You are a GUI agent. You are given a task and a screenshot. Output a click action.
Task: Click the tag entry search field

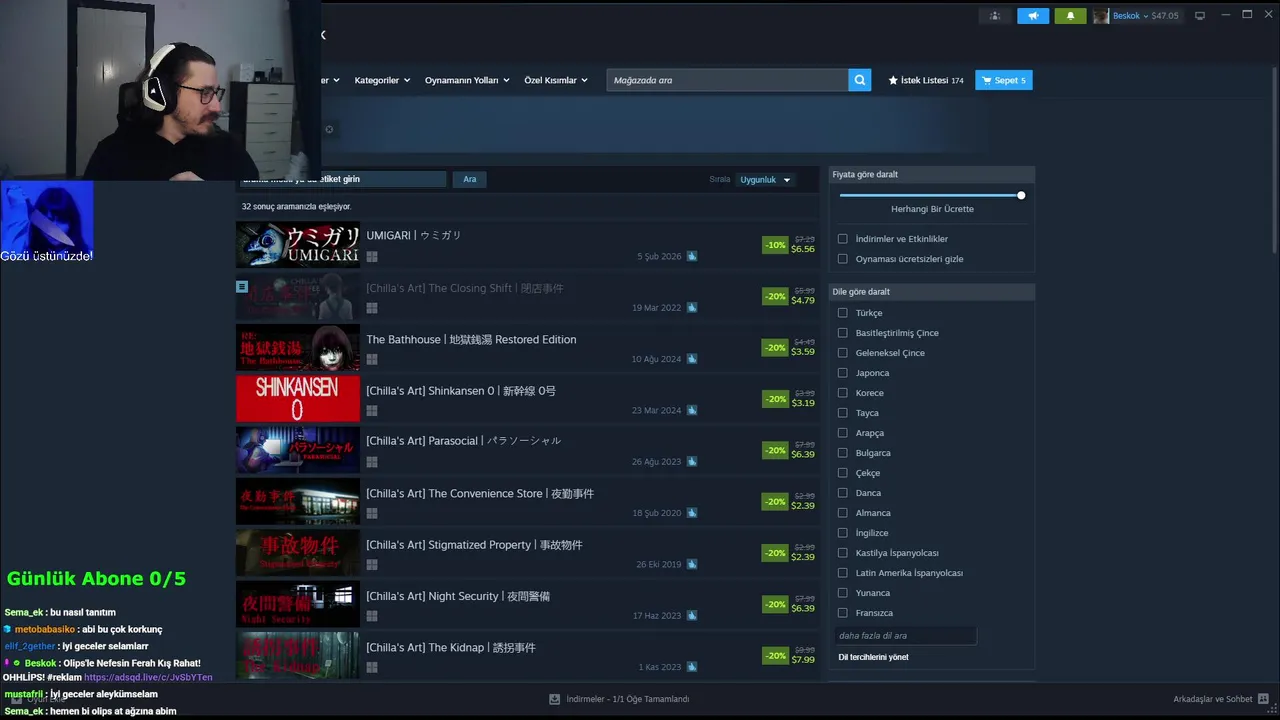341,179
